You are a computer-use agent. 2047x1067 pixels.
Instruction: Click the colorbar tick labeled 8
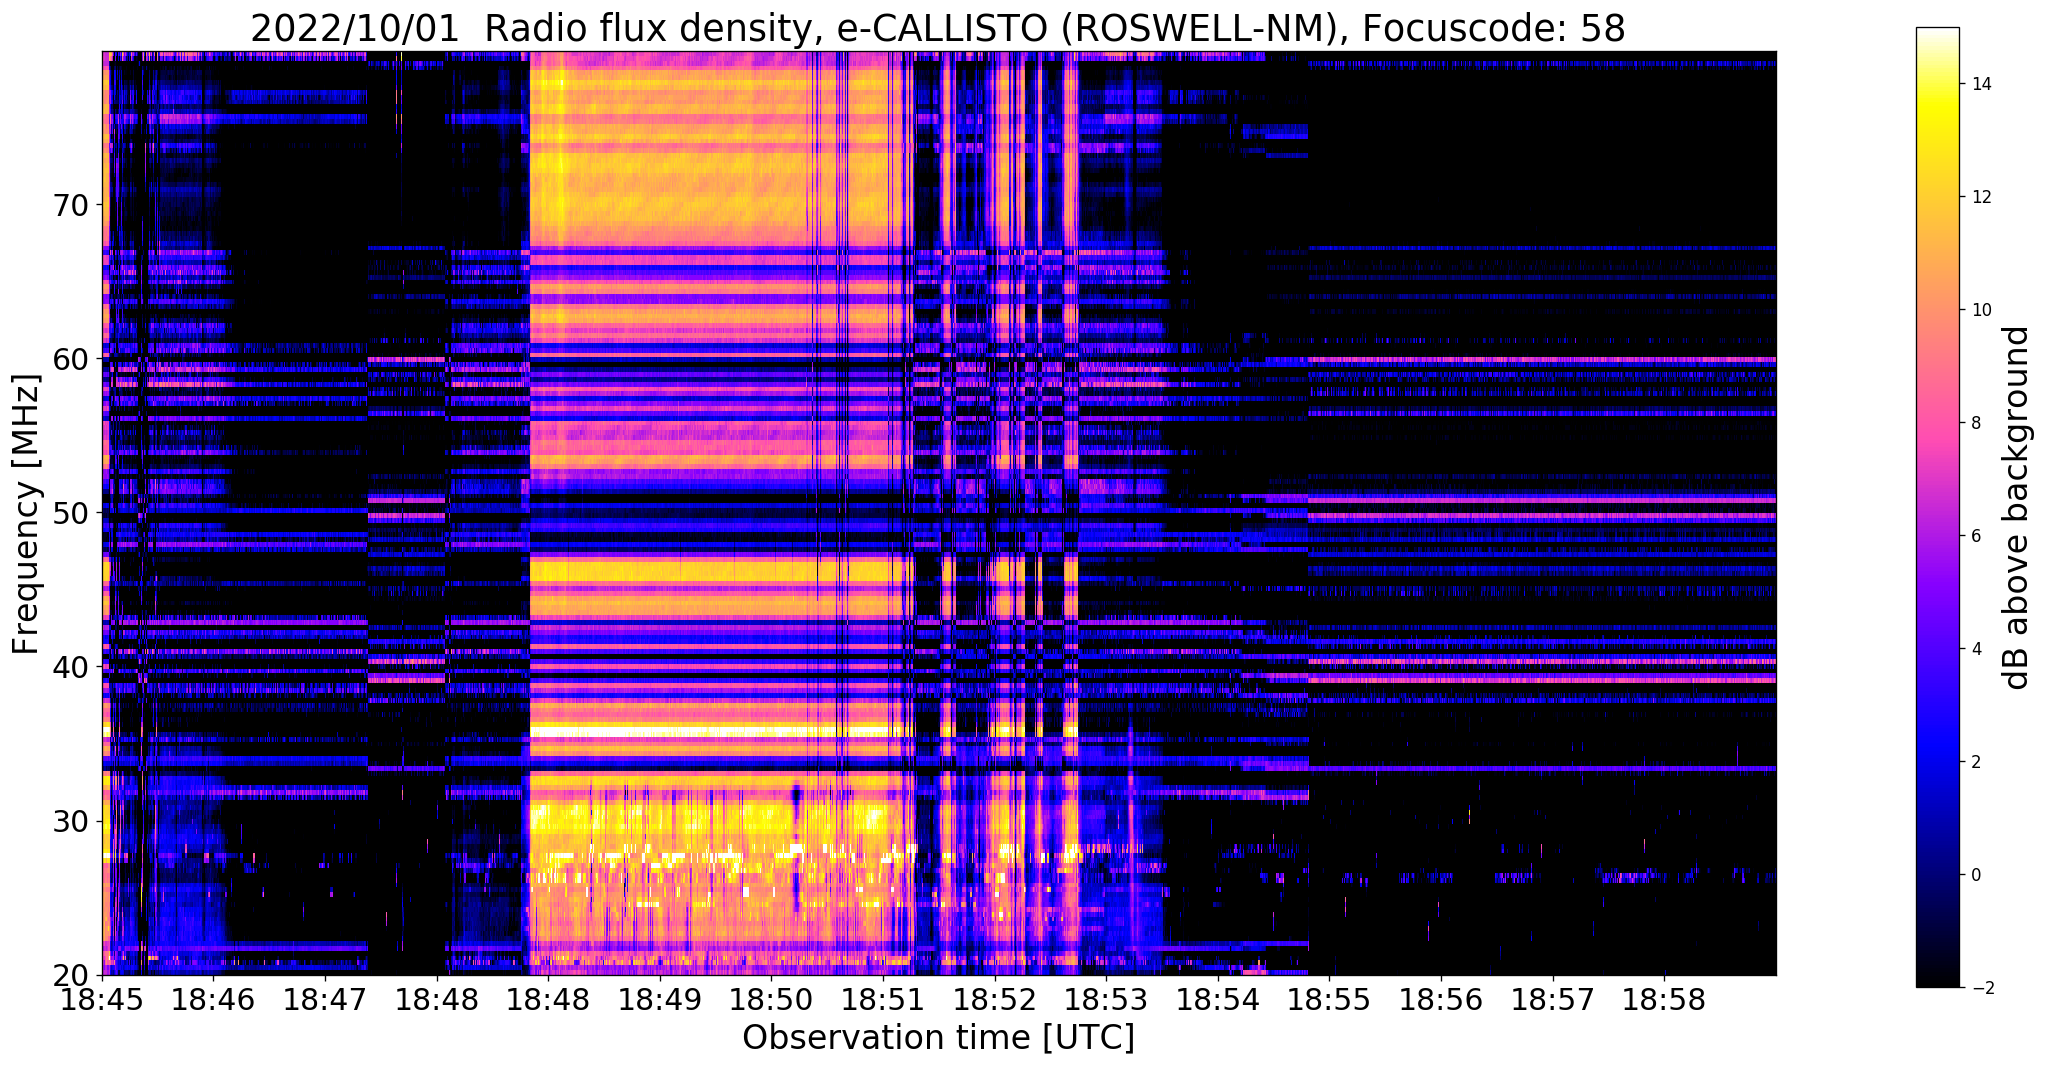1975,423
